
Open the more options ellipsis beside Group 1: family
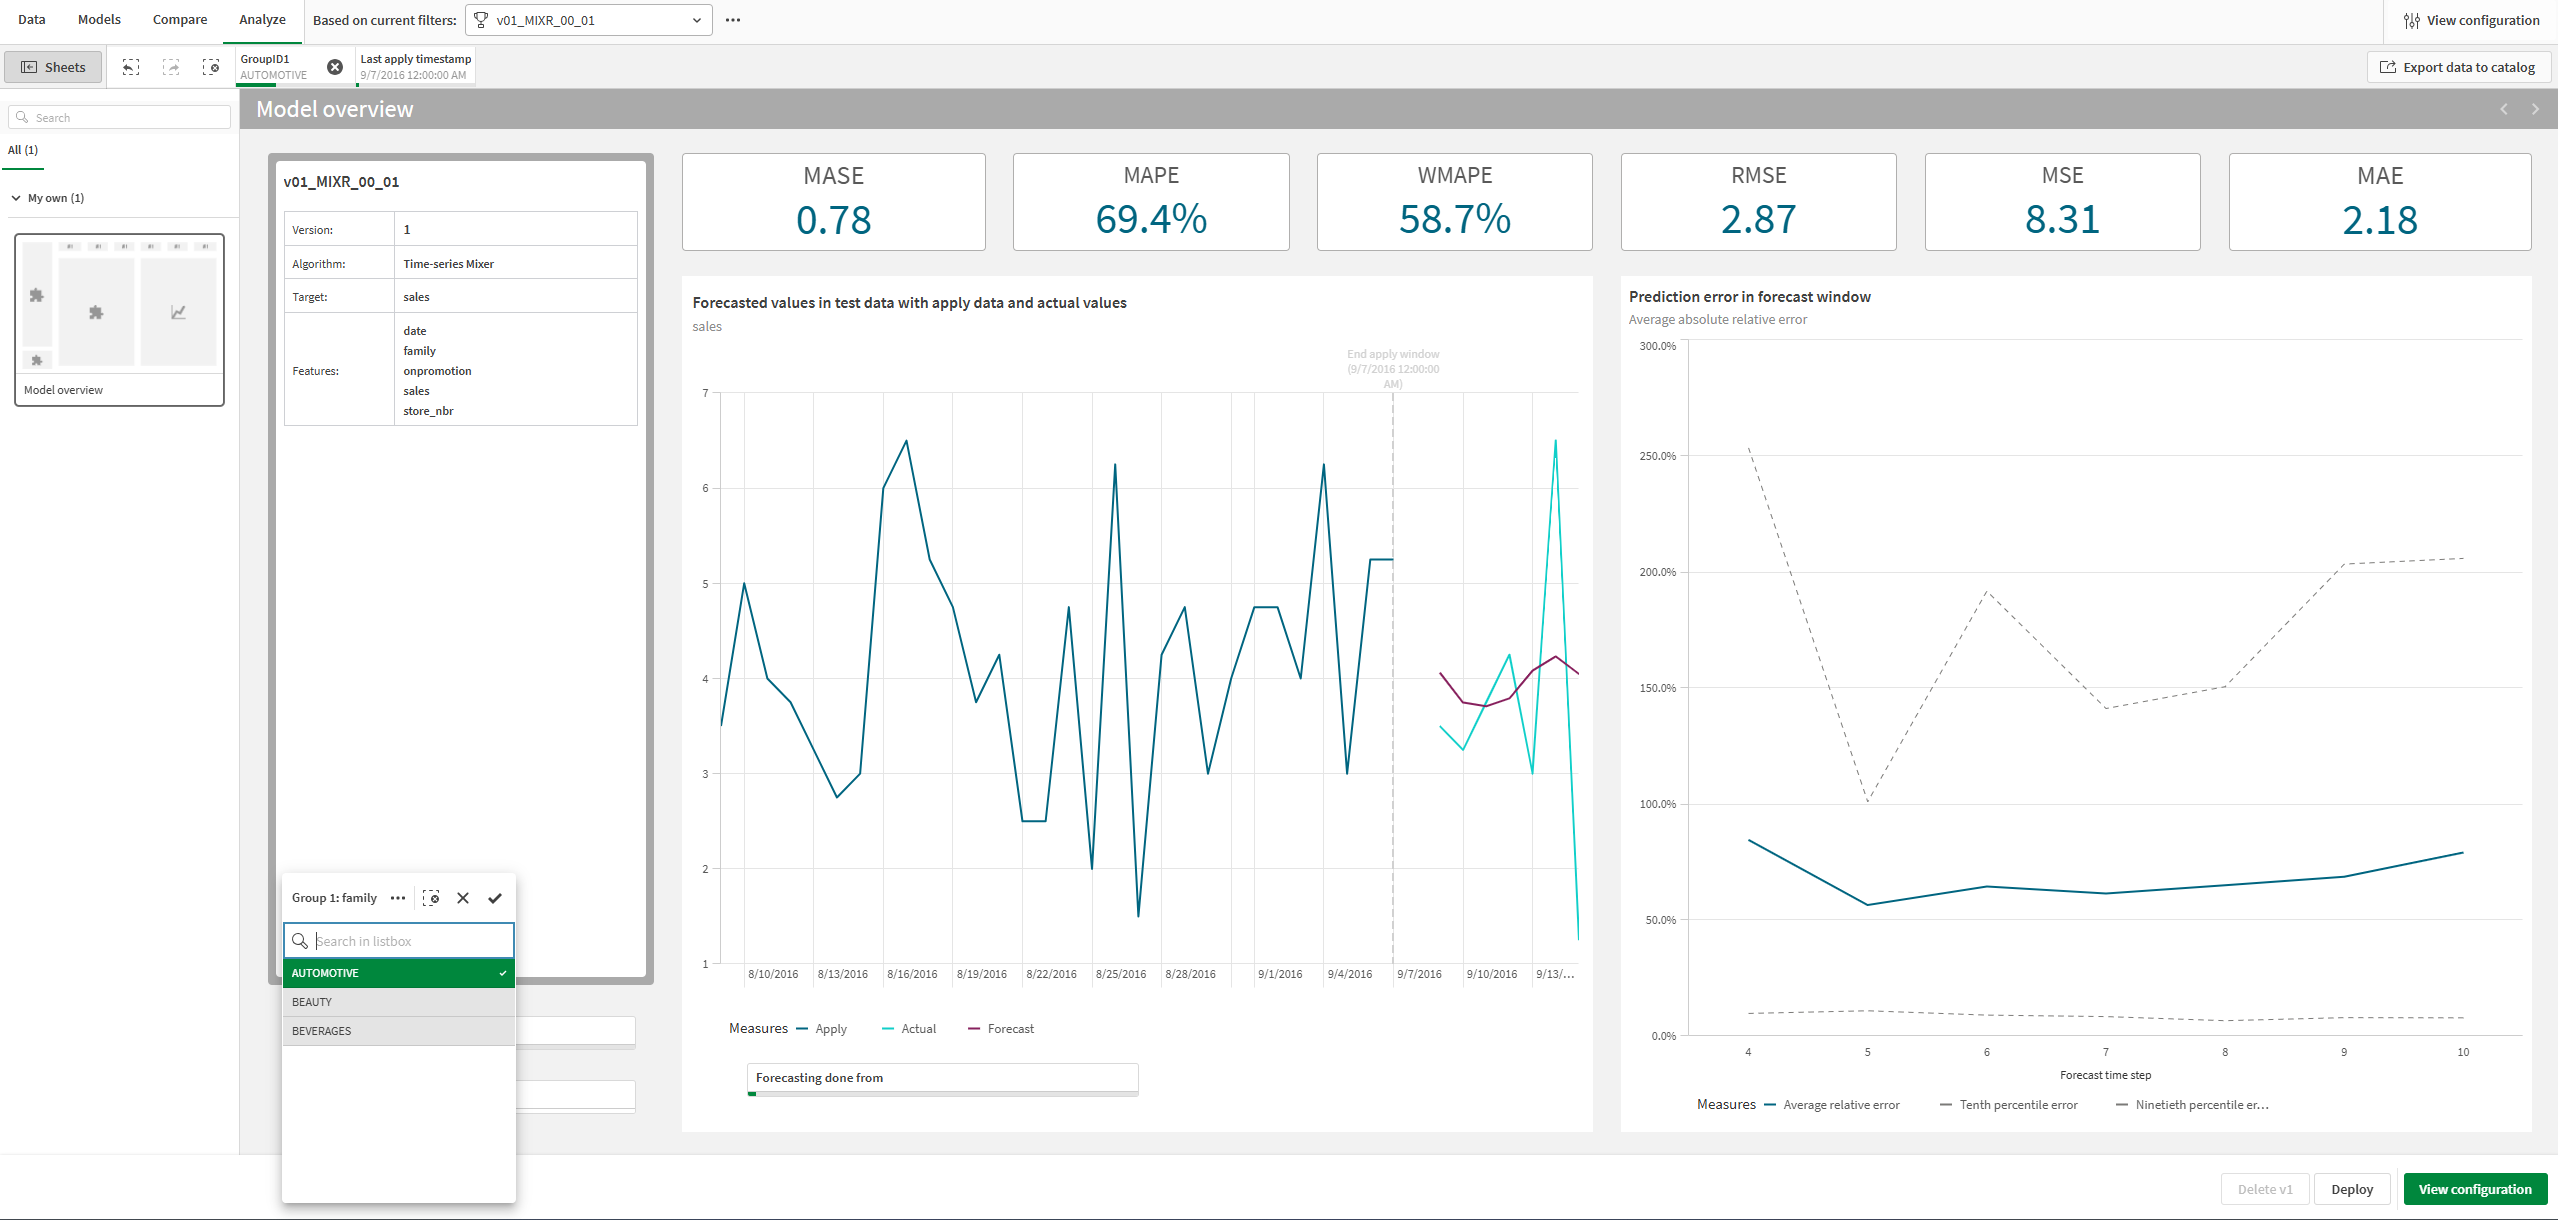tap(397, 897)
